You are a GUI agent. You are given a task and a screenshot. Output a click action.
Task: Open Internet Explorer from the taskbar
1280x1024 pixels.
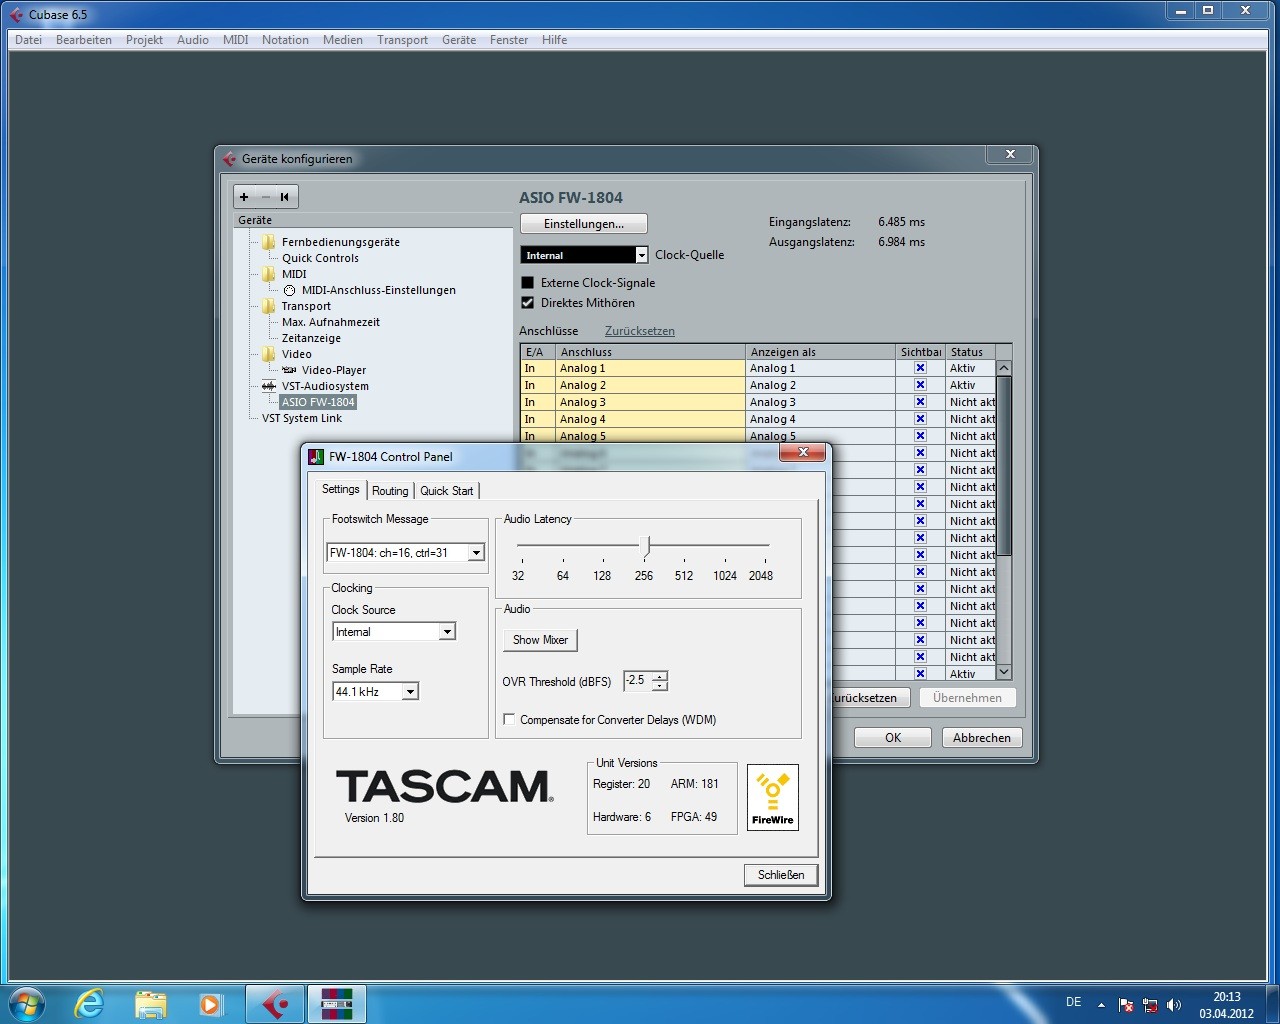click(90, 1003)
